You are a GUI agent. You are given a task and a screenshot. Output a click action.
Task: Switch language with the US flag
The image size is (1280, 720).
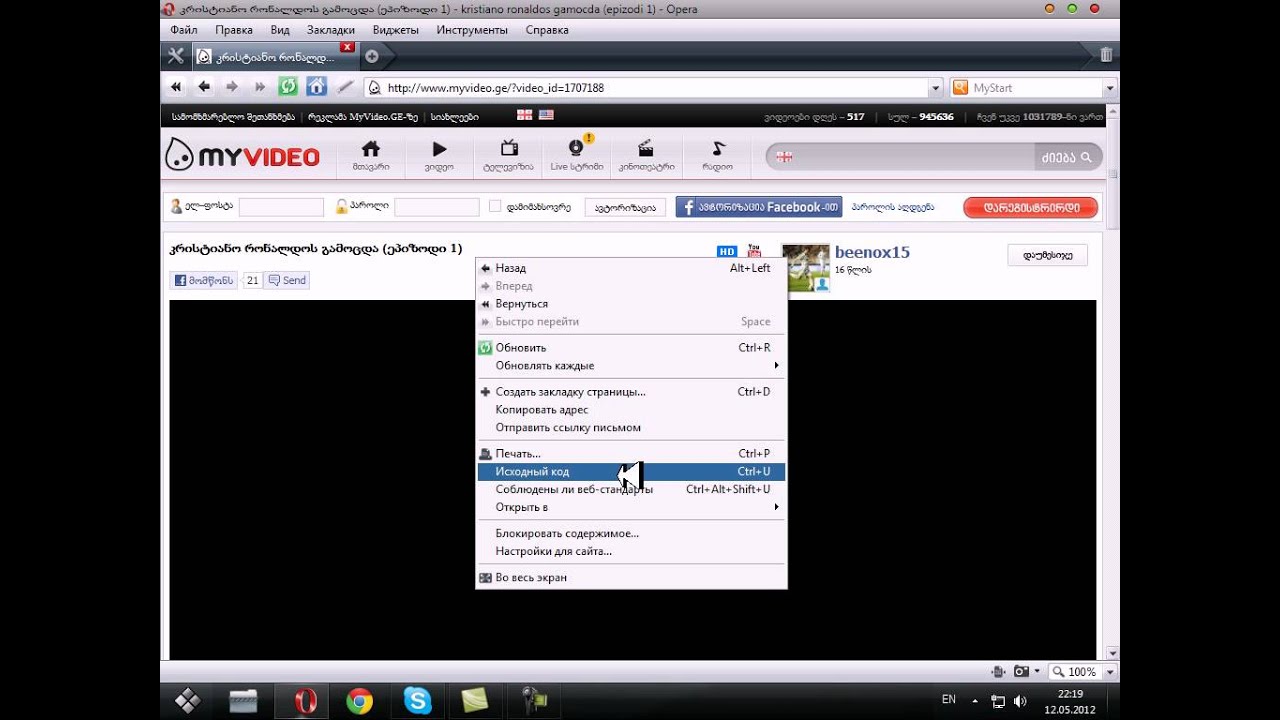pos(546,115)
